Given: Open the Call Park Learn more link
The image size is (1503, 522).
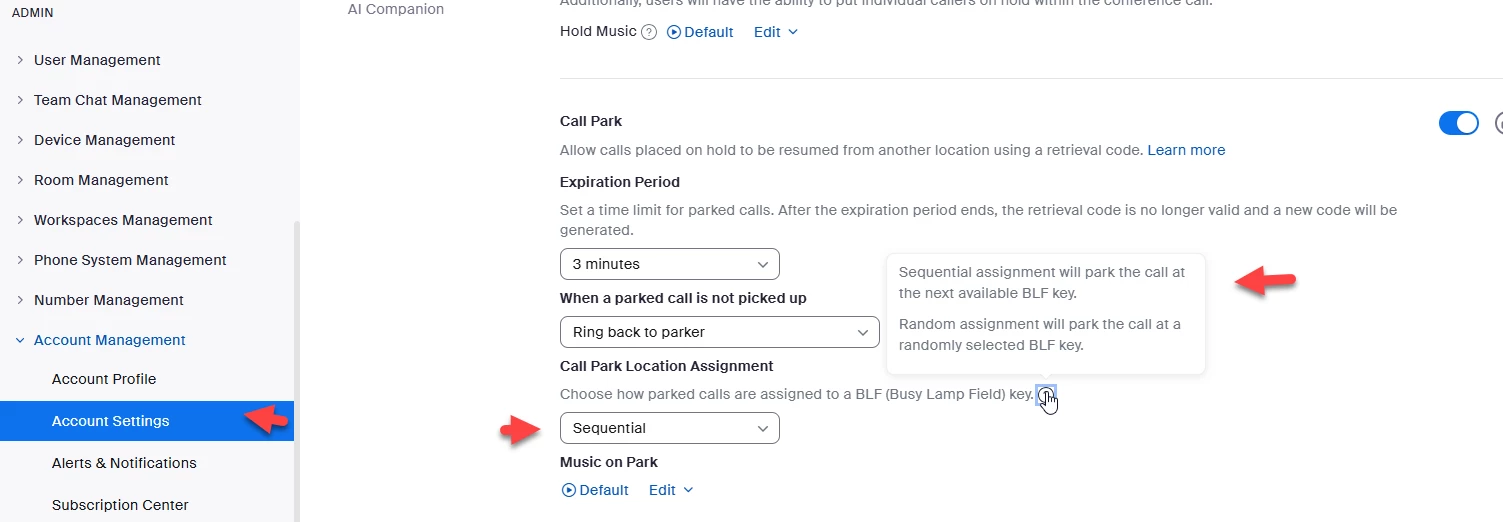Looking at the screenshot, I should point(1186,150).
